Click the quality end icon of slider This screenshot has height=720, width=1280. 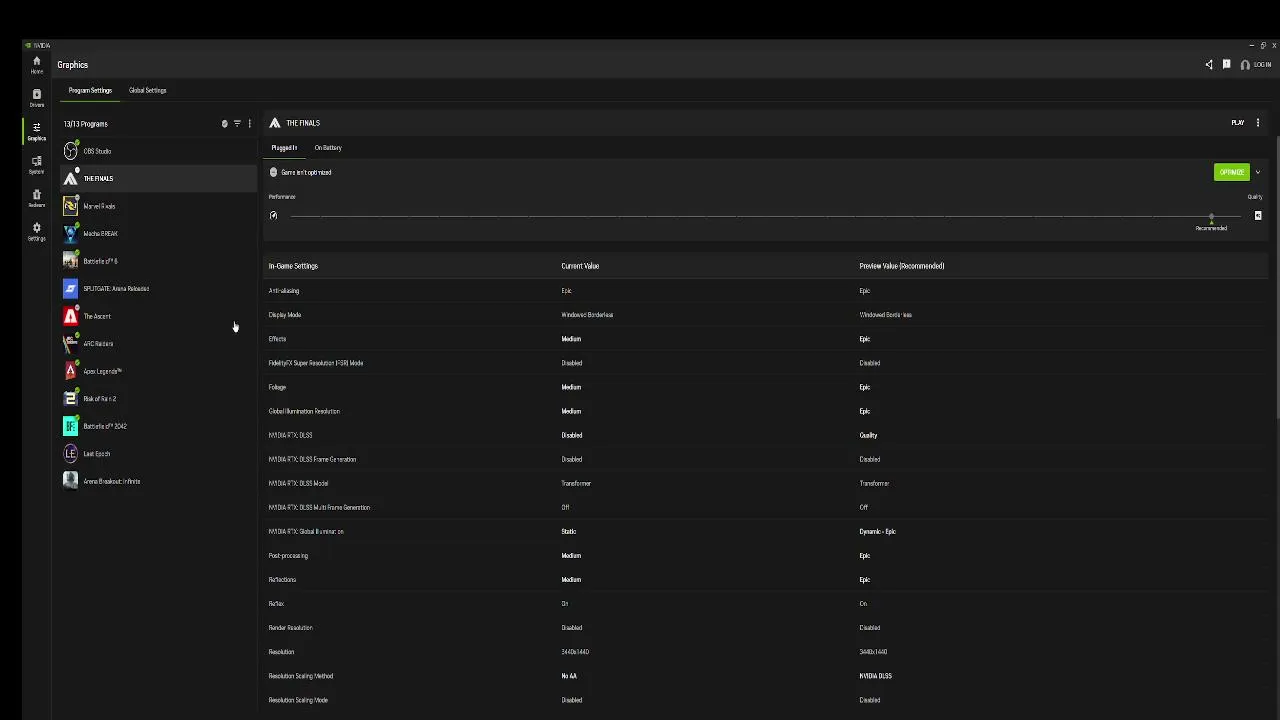click(1258, 215)
